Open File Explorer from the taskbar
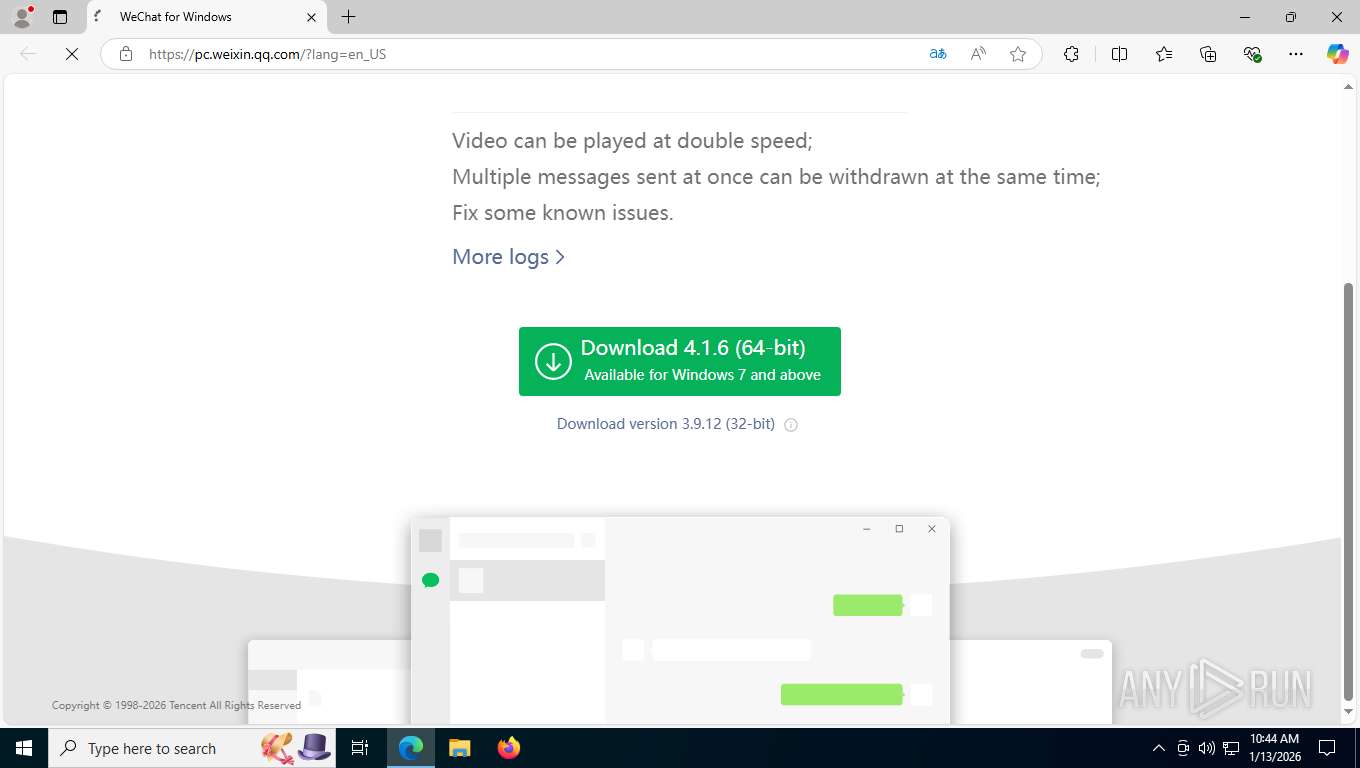The height and width of the screenshot is (768, 1360). (459, 748)
